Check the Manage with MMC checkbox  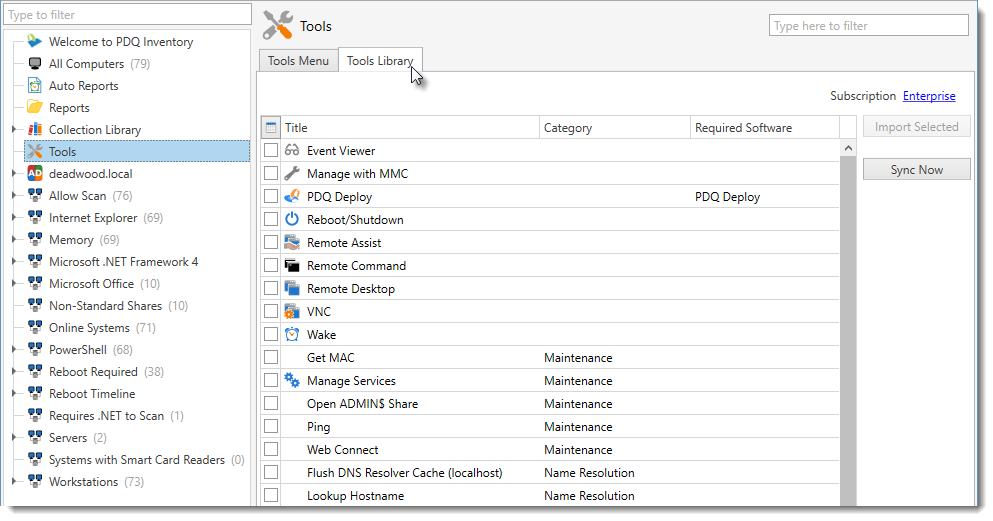[271, 173]
